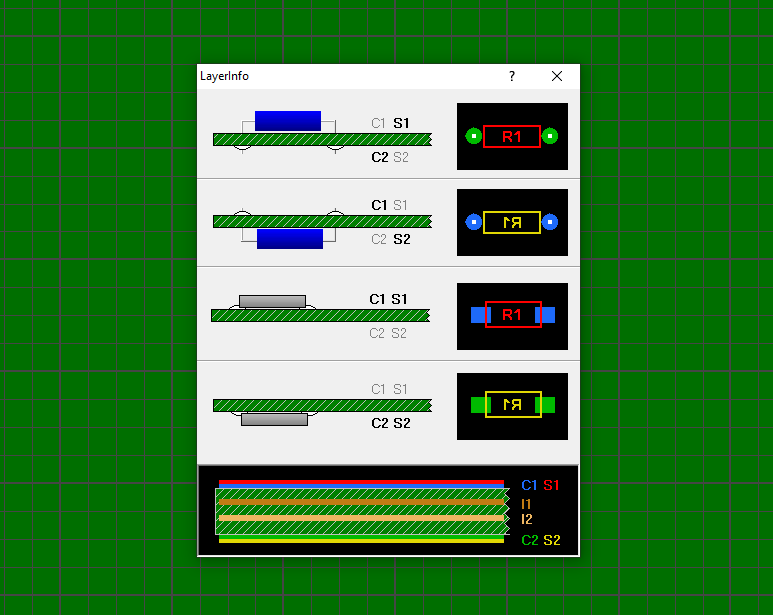Click the blue through-hole component under the board
This screenshot has height=615, width=773.
coord(290,239)
